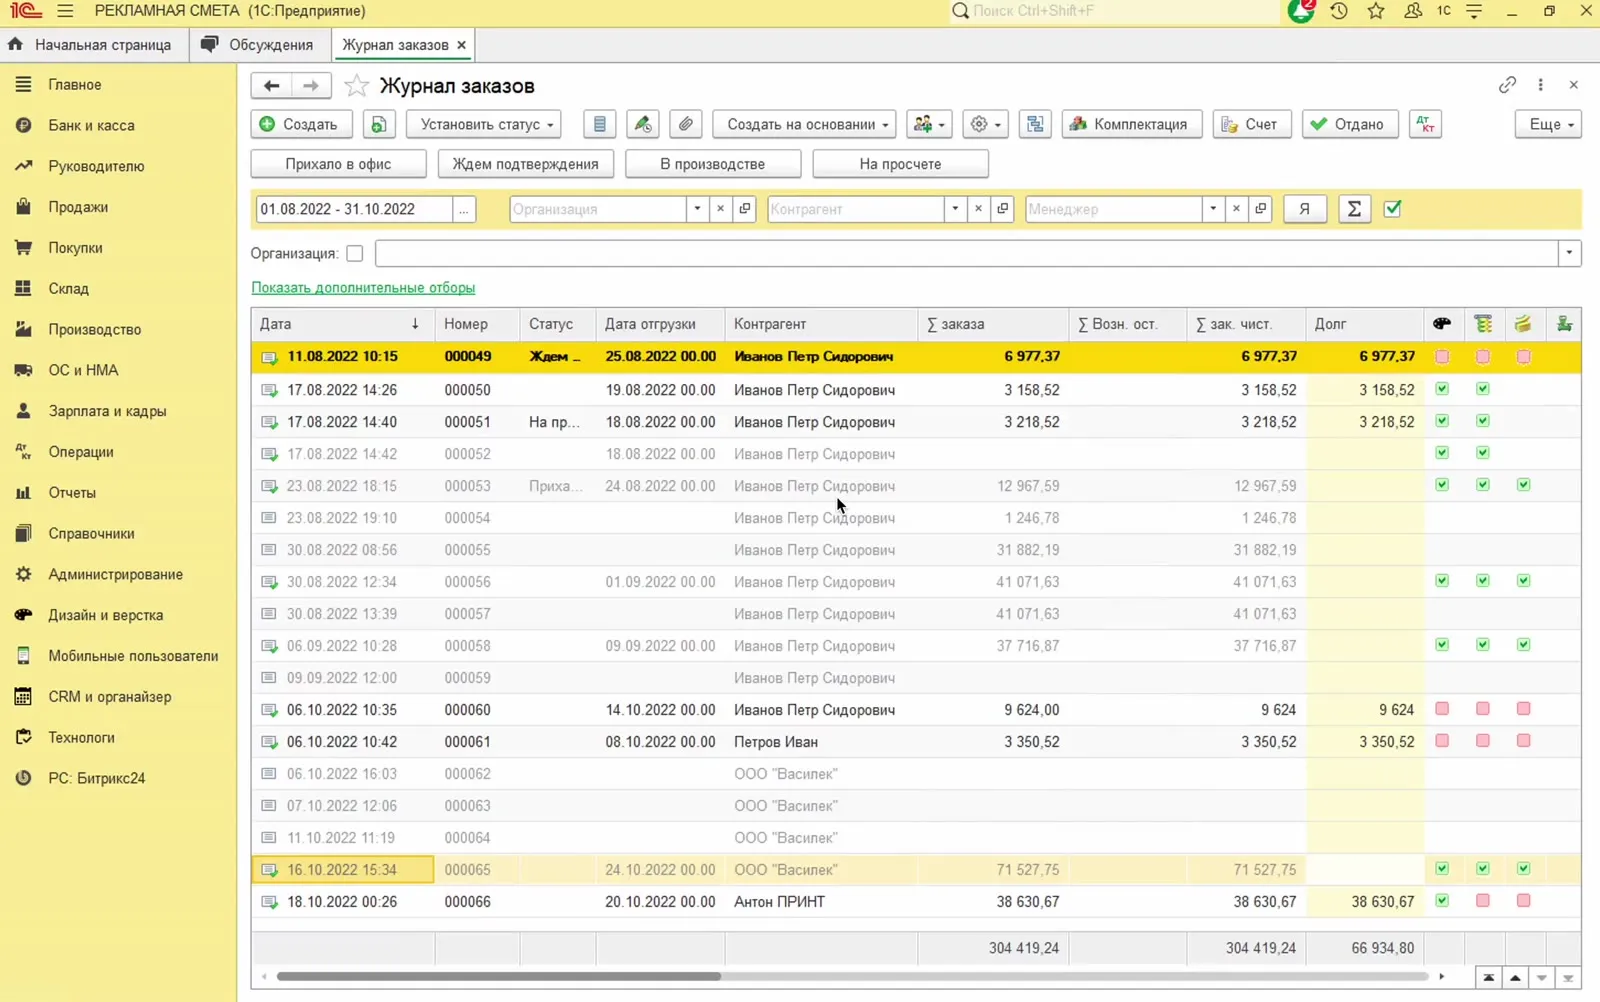
Task: Open the document list icon in toolbar
Action: pos(599,124)
